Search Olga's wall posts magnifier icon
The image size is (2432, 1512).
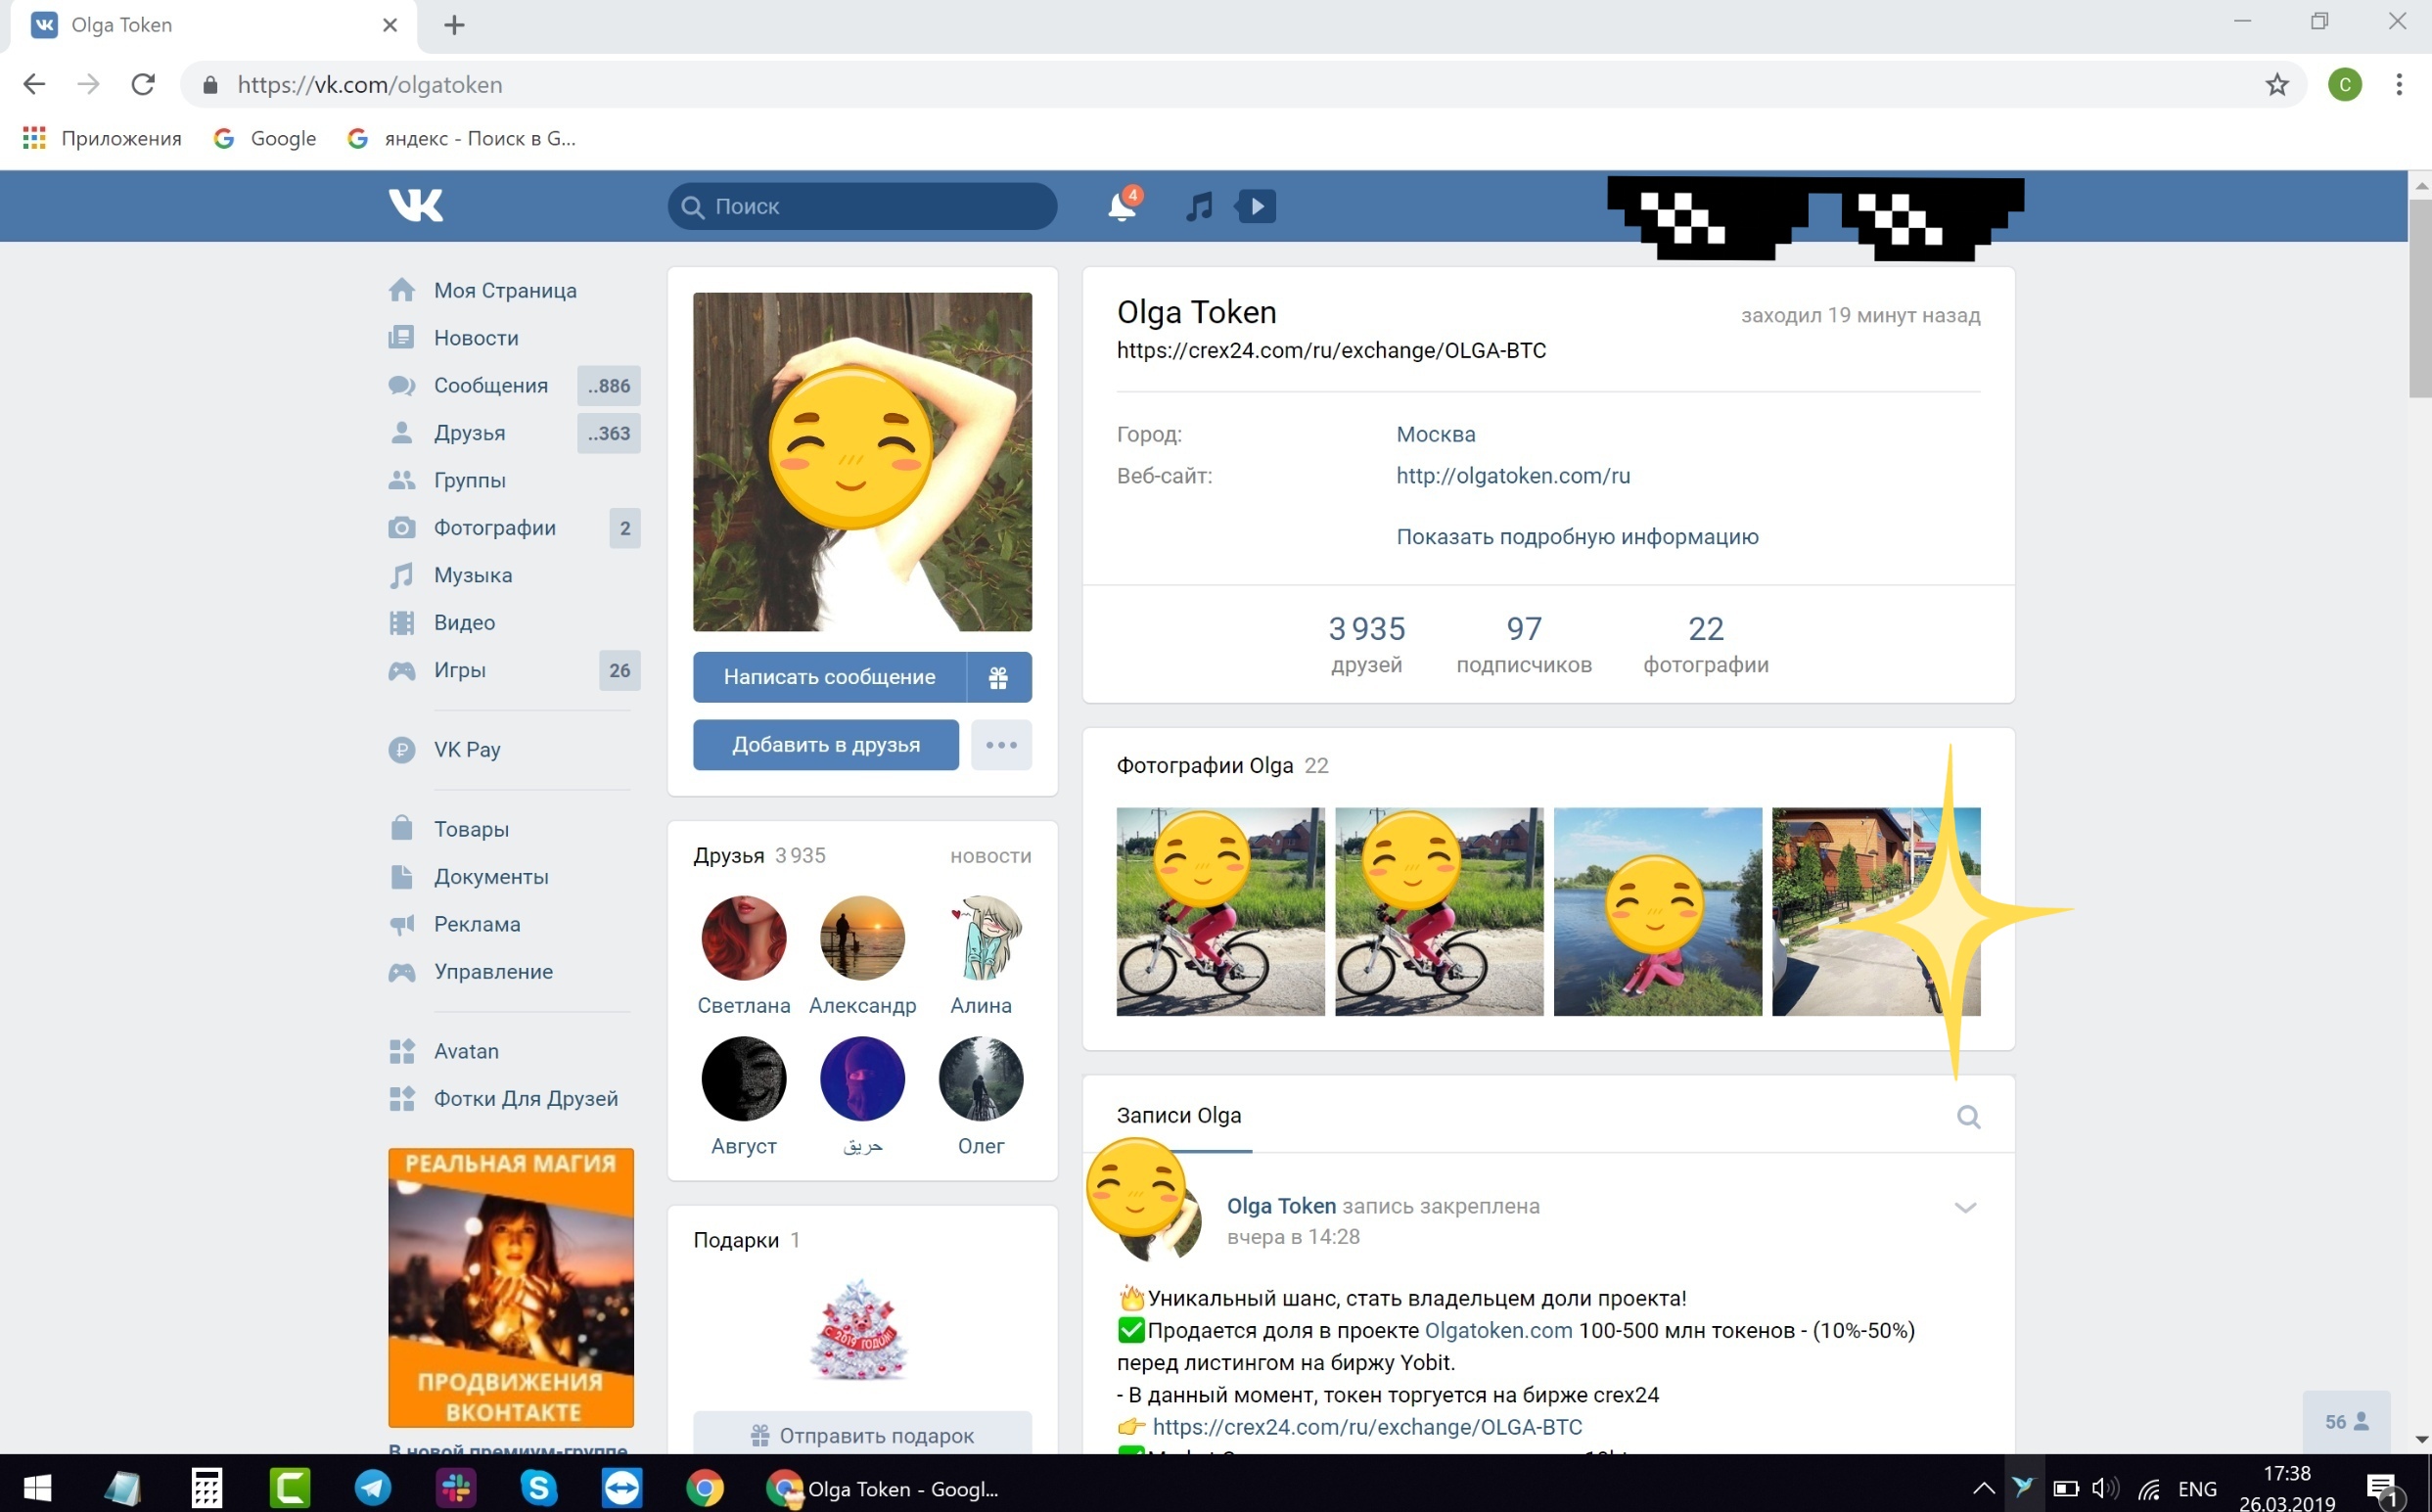point(1968,1116)
